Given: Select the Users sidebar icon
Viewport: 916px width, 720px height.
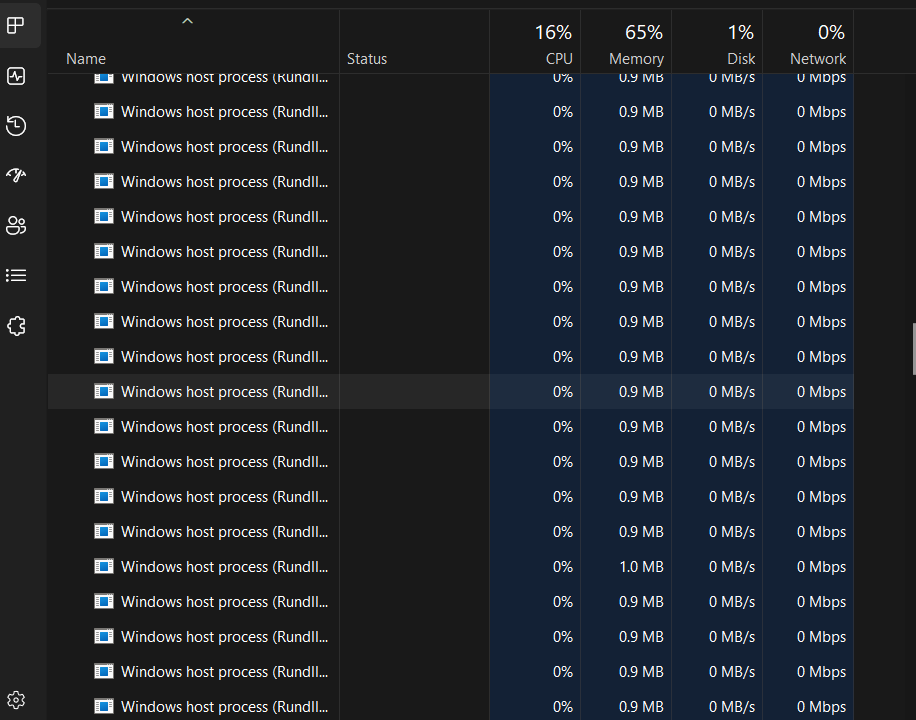Looking at the screenshot, I should pyautogui.click(x=16, y=225).
